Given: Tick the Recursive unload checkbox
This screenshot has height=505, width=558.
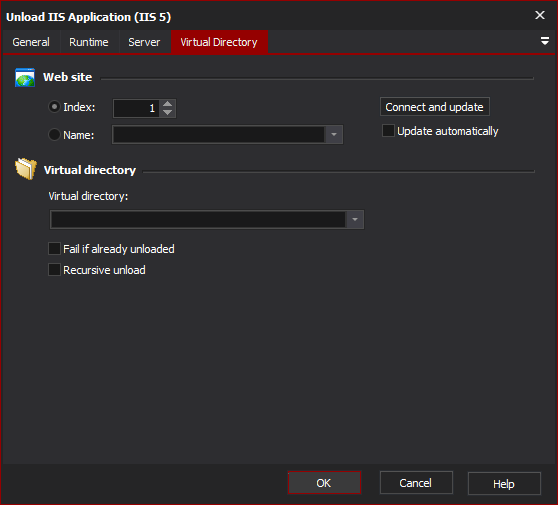Looking at the screenshot, I should coord(54,269).
